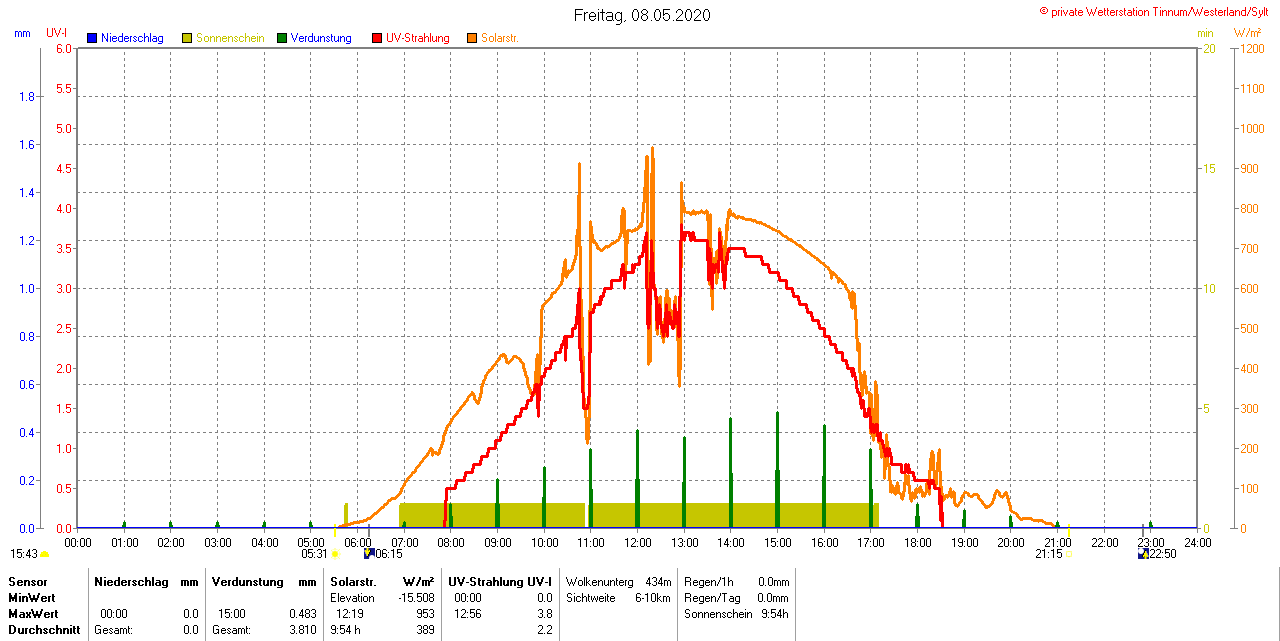This screenshot has height=641, width=1280.
Task: Click the yellow Sonnenschein legend square
Action: [x=187, y=38]
